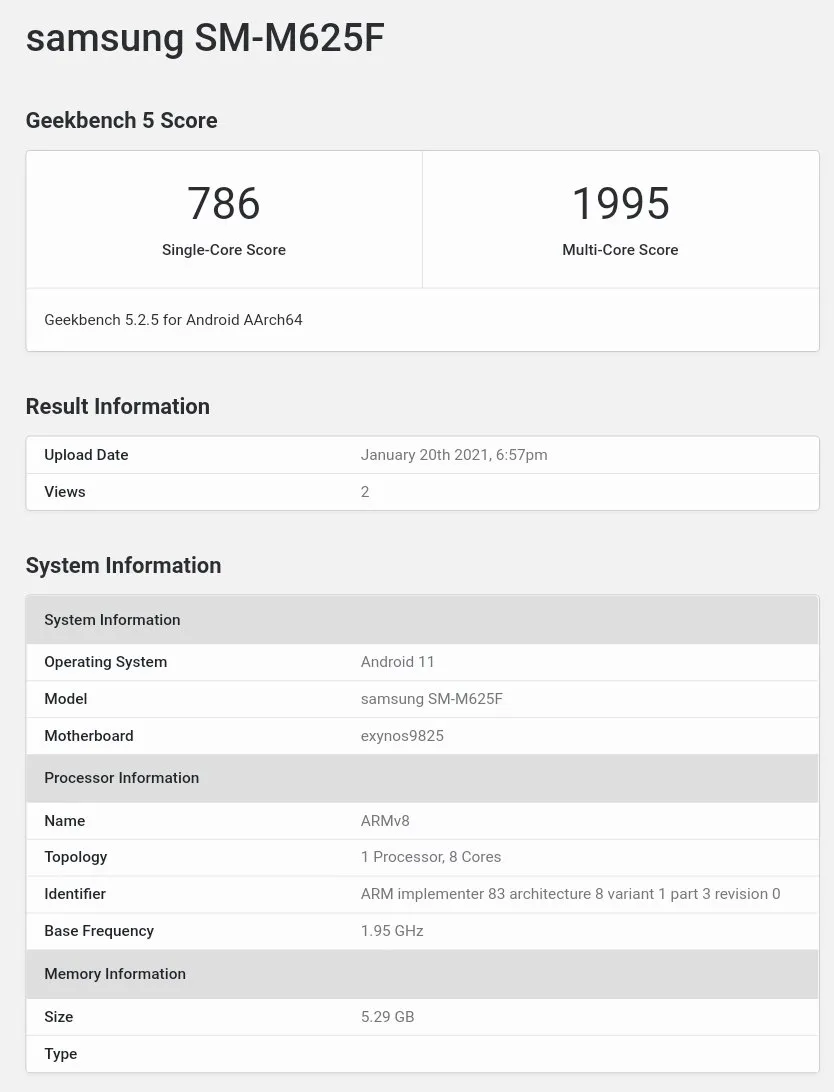Click the 1.95 GHz base frequency value
This screenshot has width=834, height=1092.
click(392, 931)
